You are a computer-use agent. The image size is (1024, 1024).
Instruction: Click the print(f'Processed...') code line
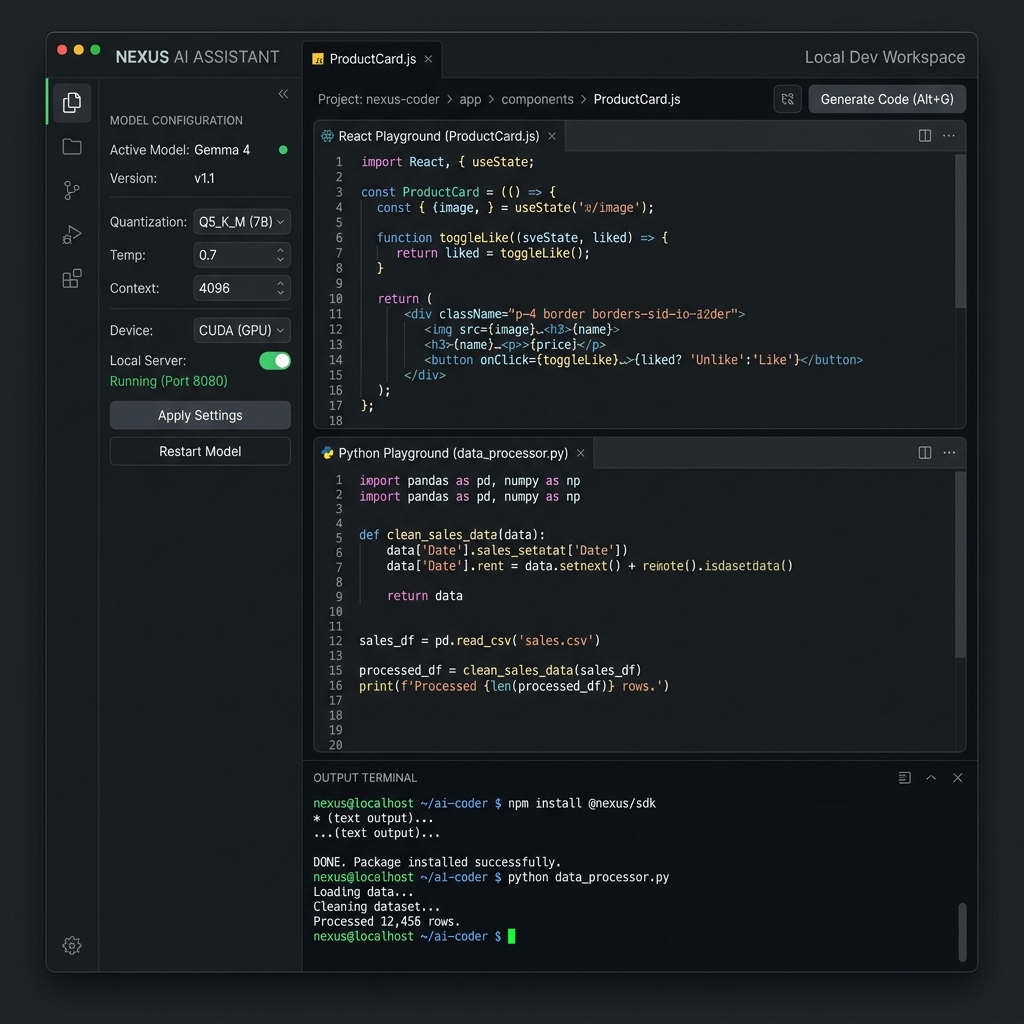click(x=514, y=686)
